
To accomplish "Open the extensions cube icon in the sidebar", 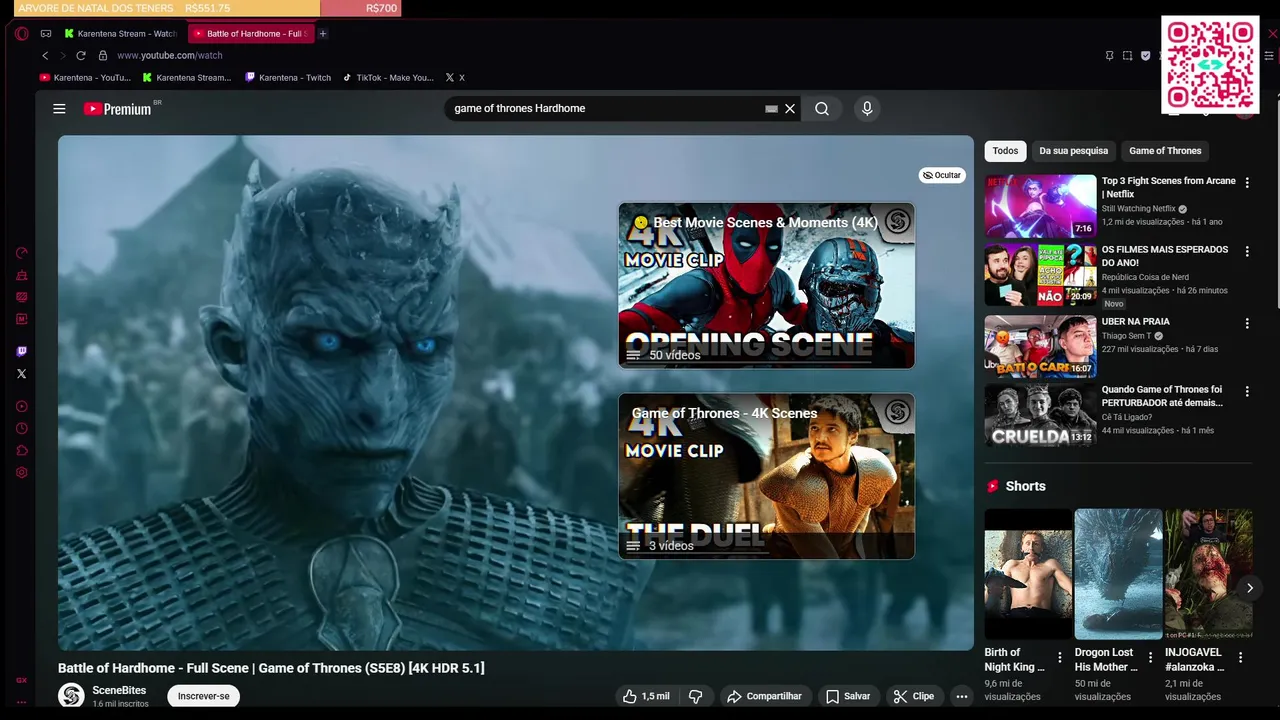I will point(22,450).
